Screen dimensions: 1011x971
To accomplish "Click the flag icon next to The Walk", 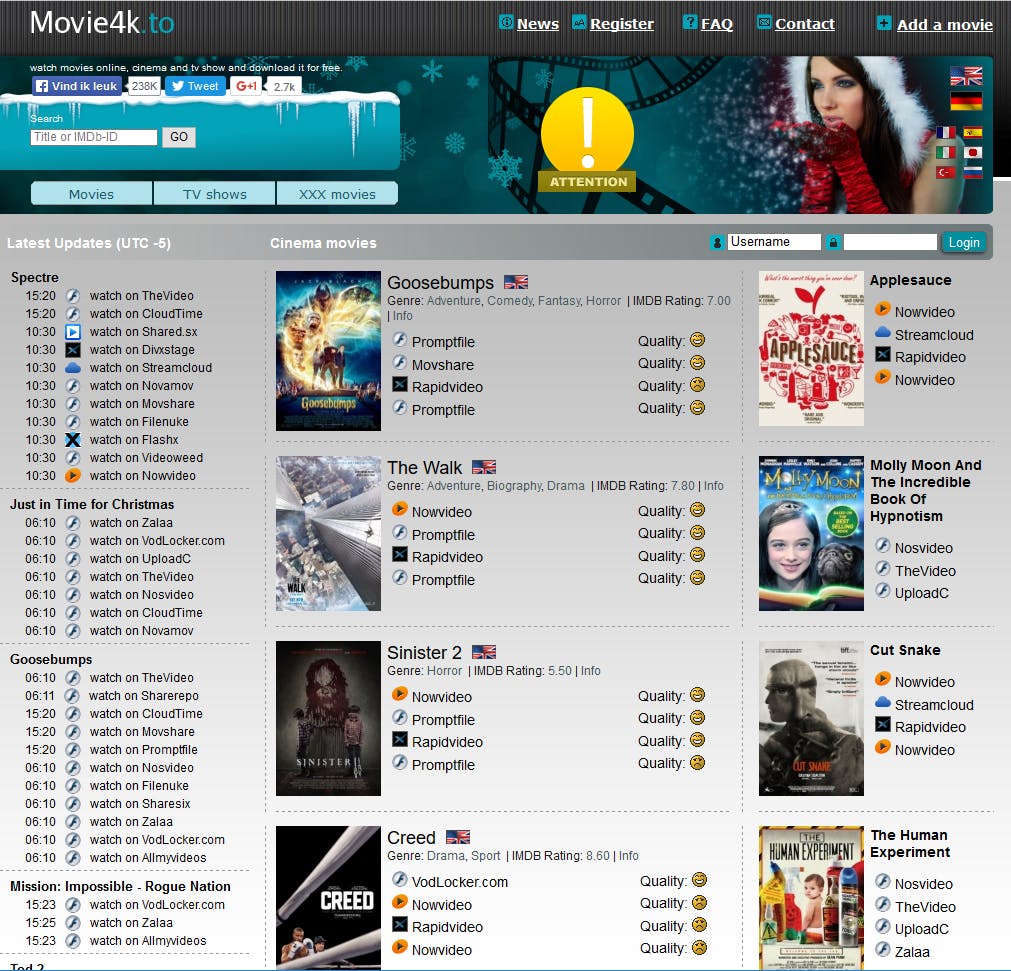I will (484, 467).
